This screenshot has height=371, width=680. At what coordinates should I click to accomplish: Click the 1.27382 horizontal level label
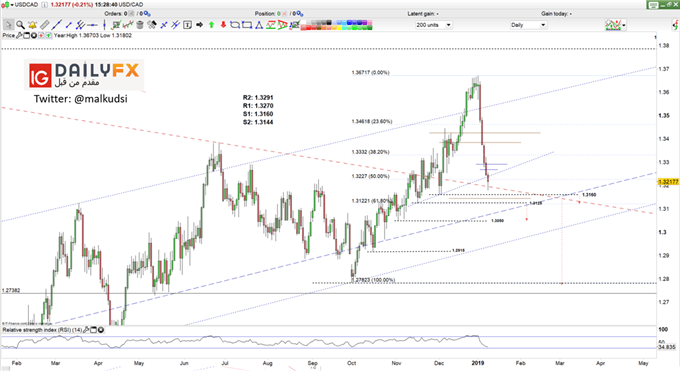coord(11,290)
